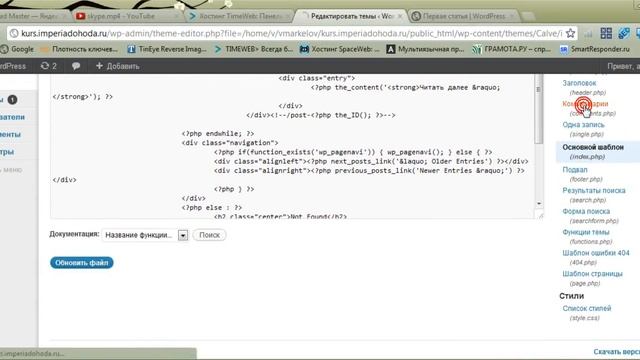Click the grid extension icon in toolbar
Image resolution: width=640 pixels, height=360 pixels.
(606, 33)
